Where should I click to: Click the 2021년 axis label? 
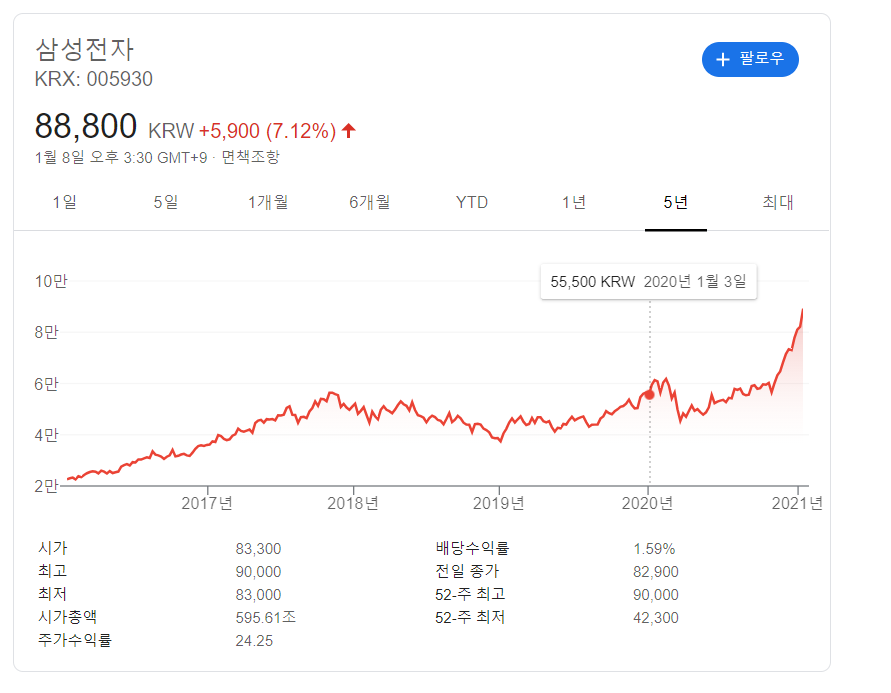point(797,503)
